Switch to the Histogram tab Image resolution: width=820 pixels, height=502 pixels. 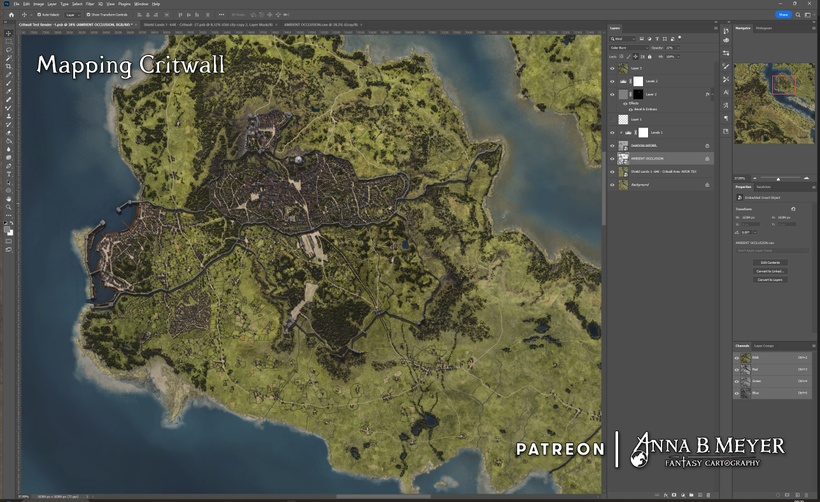click(x=764, y=28)
